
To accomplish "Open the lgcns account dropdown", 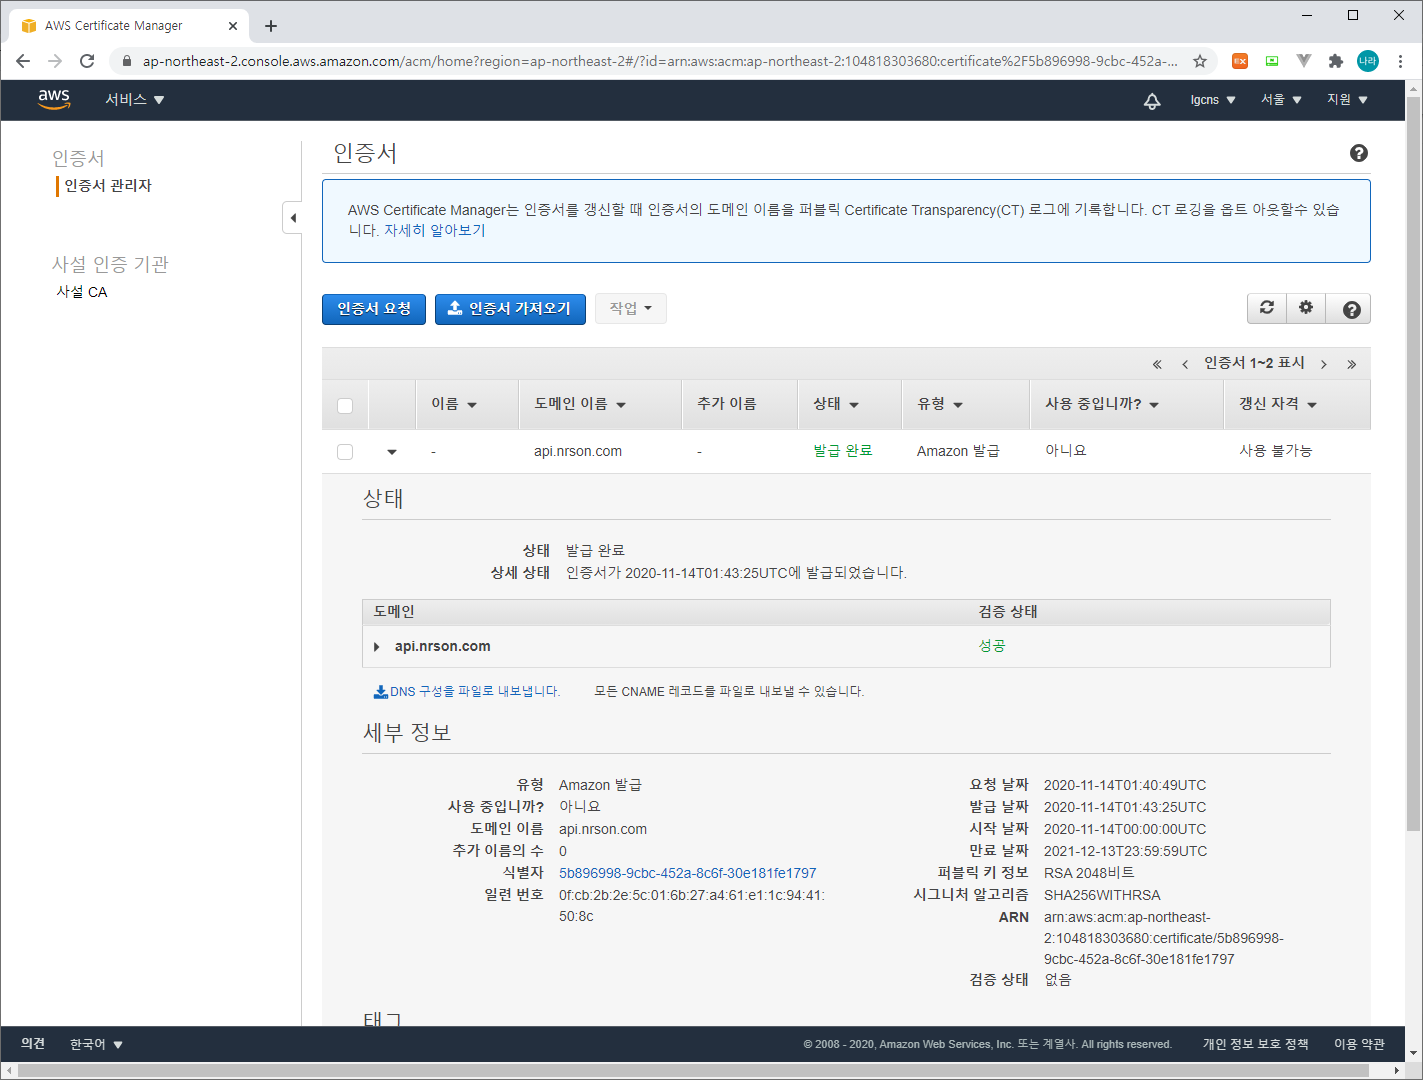I will 1213,100.
